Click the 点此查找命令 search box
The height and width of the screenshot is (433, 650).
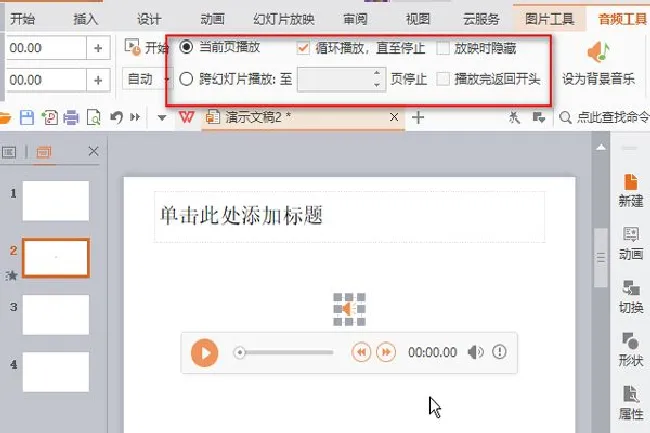coord(604,118)
